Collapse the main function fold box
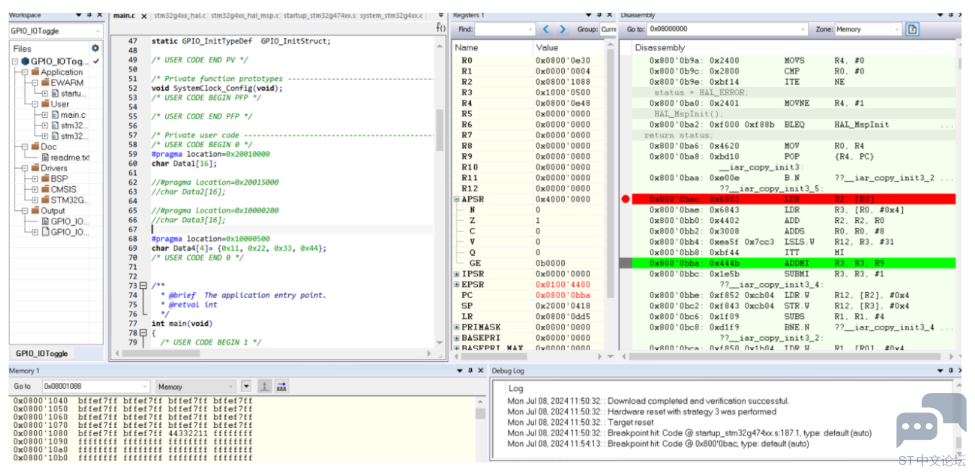The image size is (975, 476). 143,333
